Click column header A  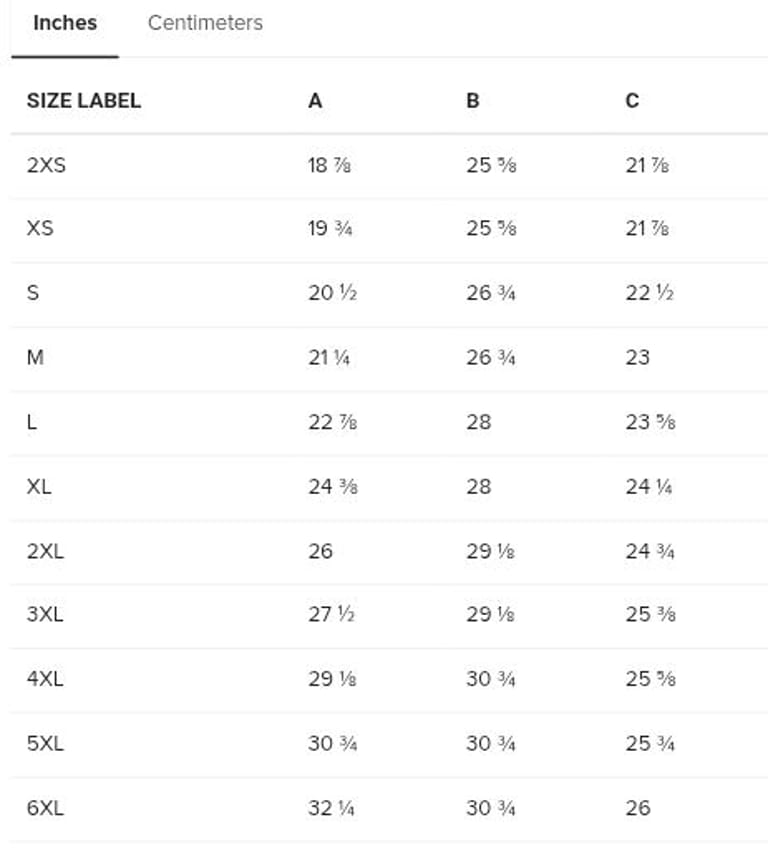pyautogui.click(x=315, y=100)
